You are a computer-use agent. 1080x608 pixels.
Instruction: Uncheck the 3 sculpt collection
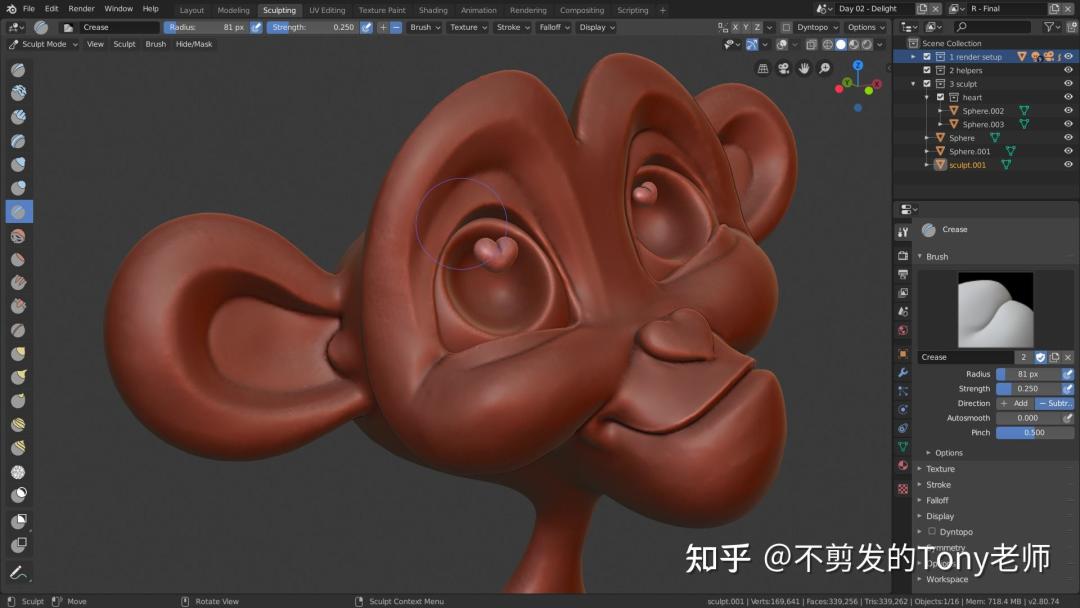coord(927,83)
